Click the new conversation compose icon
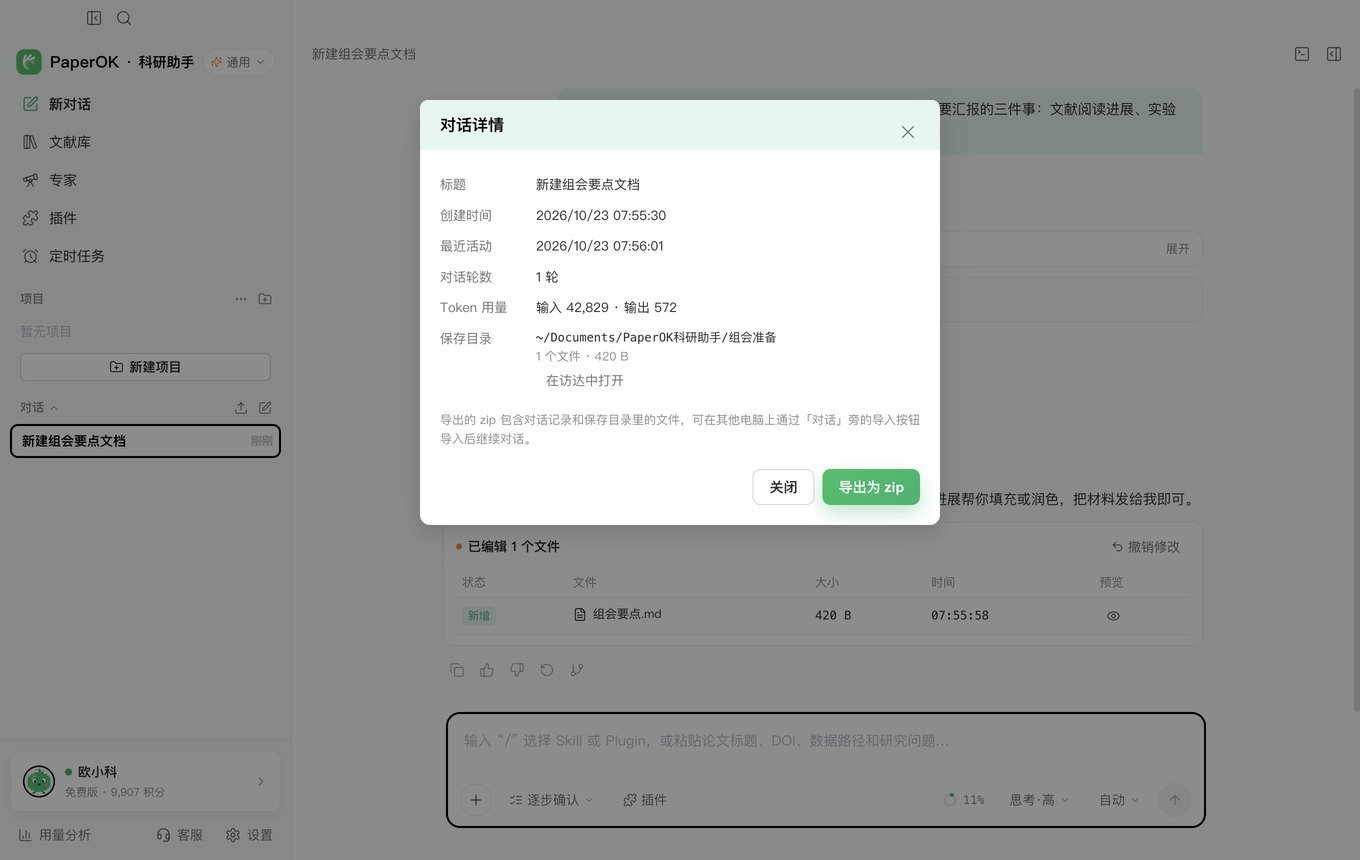Image resolution: width=1360 pixels, height=860 pixels. (x=265, y=408)
